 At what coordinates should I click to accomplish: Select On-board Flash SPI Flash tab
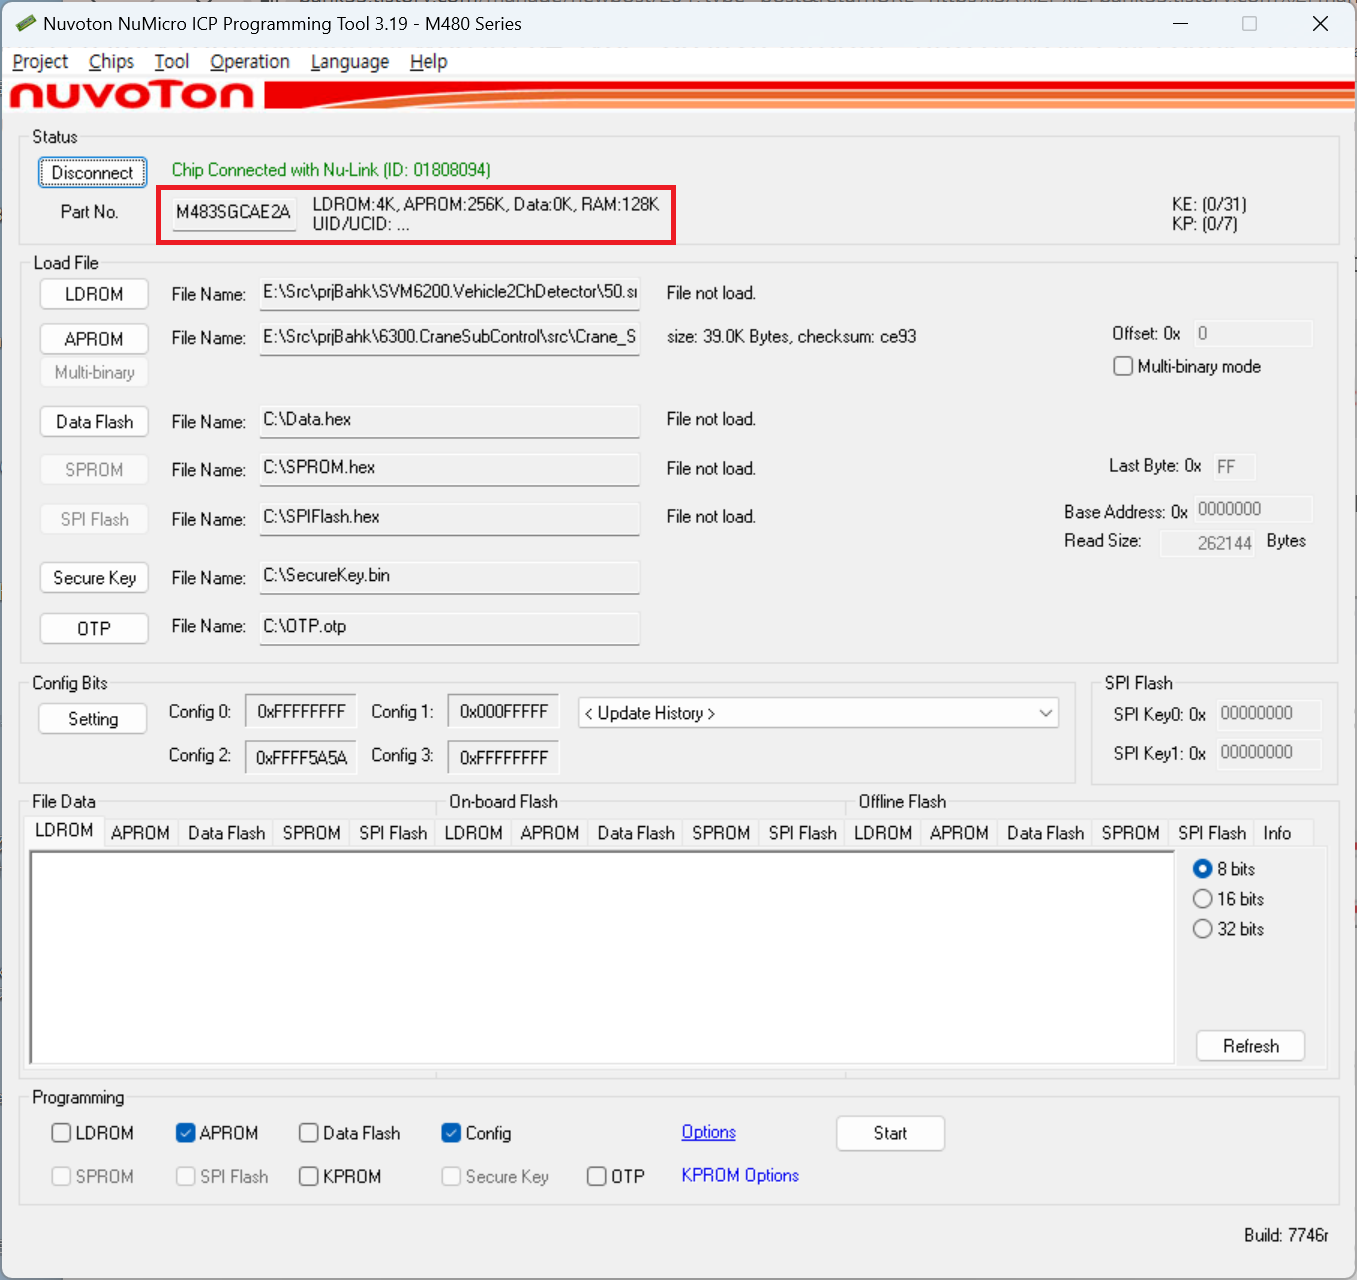coord(802,833)
